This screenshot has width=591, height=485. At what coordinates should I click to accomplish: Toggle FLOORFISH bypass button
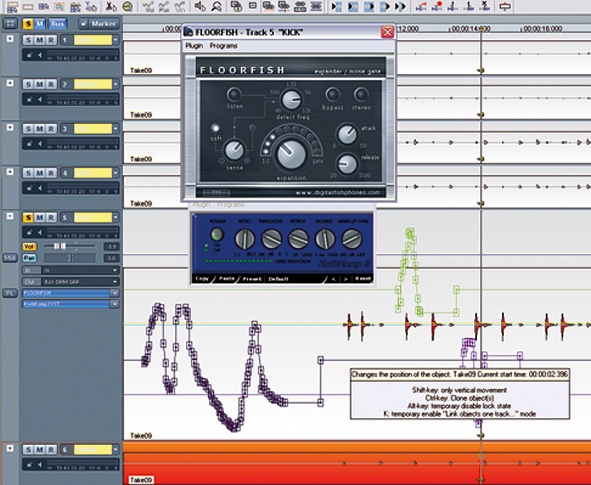click(x=332, y=94)
